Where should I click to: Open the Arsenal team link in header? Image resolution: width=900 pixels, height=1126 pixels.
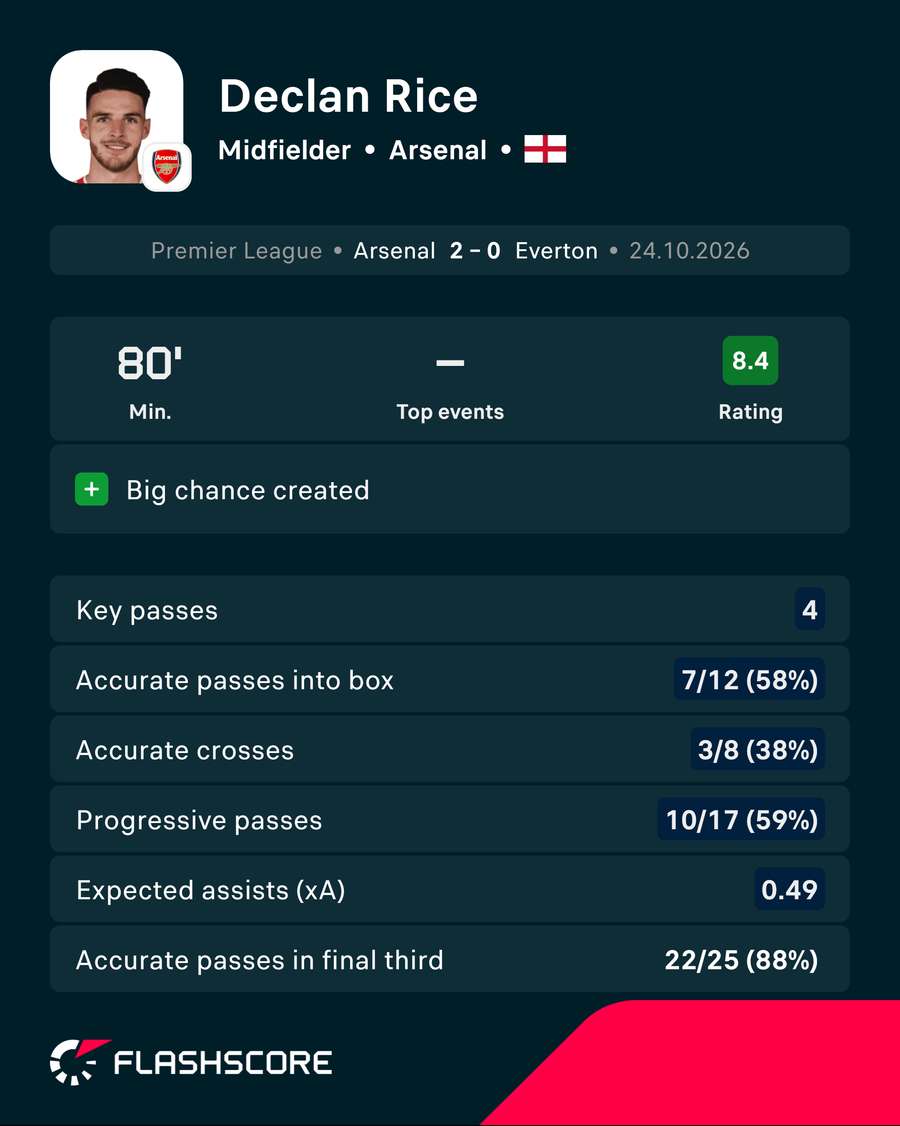point(438,150)
